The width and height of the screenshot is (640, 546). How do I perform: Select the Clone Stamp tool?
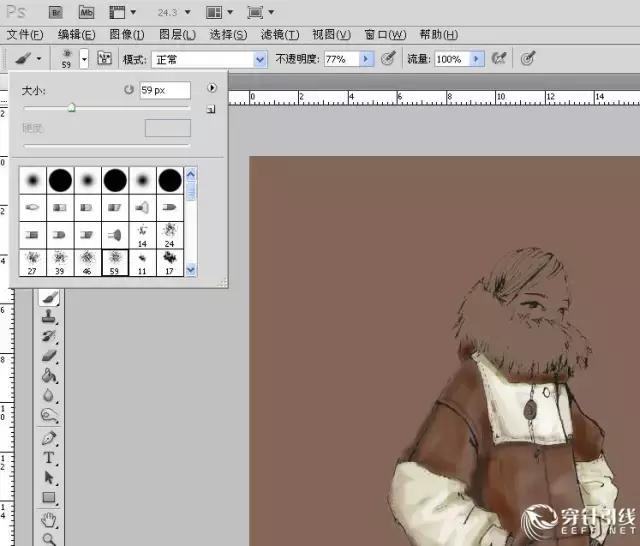click(x=49, y=316)
